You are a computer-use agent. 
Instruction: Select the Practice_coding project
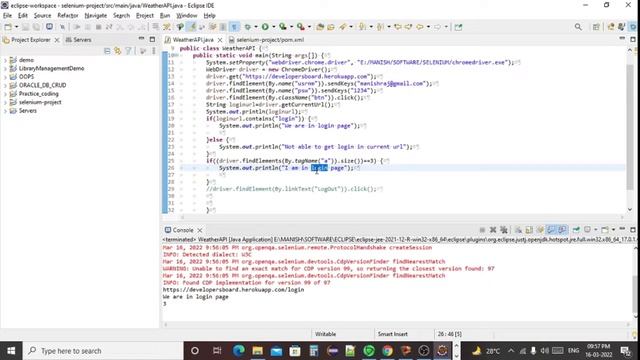pyautogui.click(x=38, y=94)
